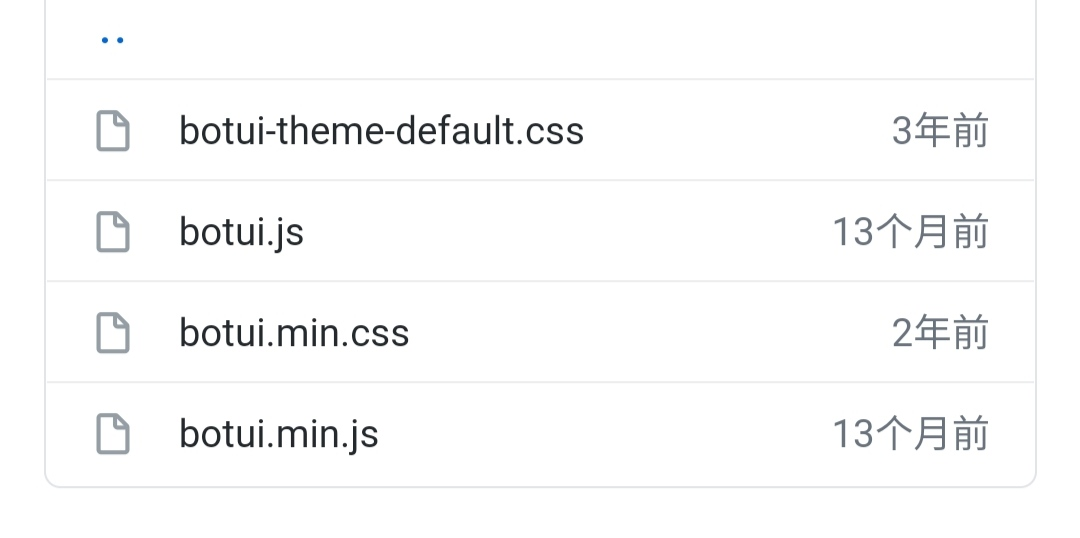Screen dimensions: 1080x538
Task: Click the margin left of the file list card
Action: (21, 260)
